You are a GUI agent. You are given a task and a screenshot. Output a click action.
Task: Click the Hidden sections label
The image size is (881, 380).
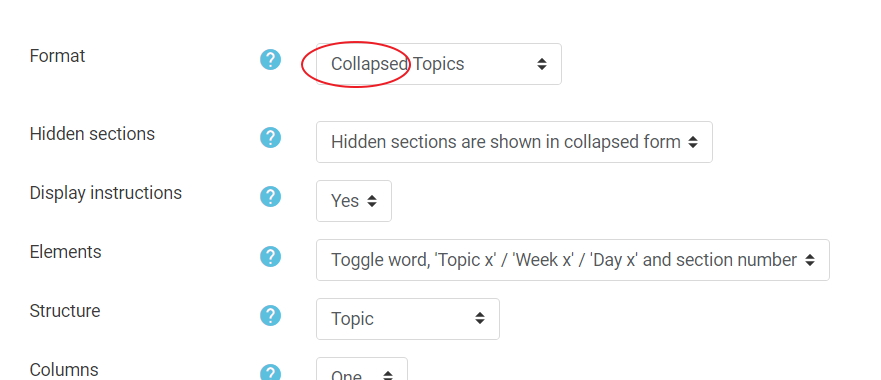pos(92,134)
